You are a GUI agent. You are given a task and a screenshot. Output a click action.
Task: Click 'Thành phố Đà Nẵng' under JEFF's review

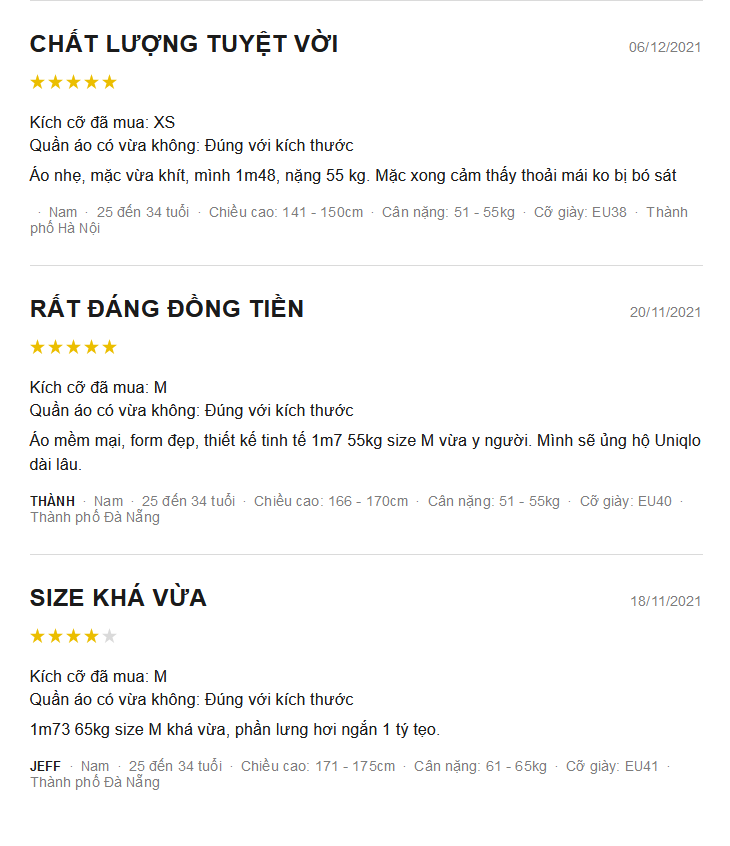point(95,782)
